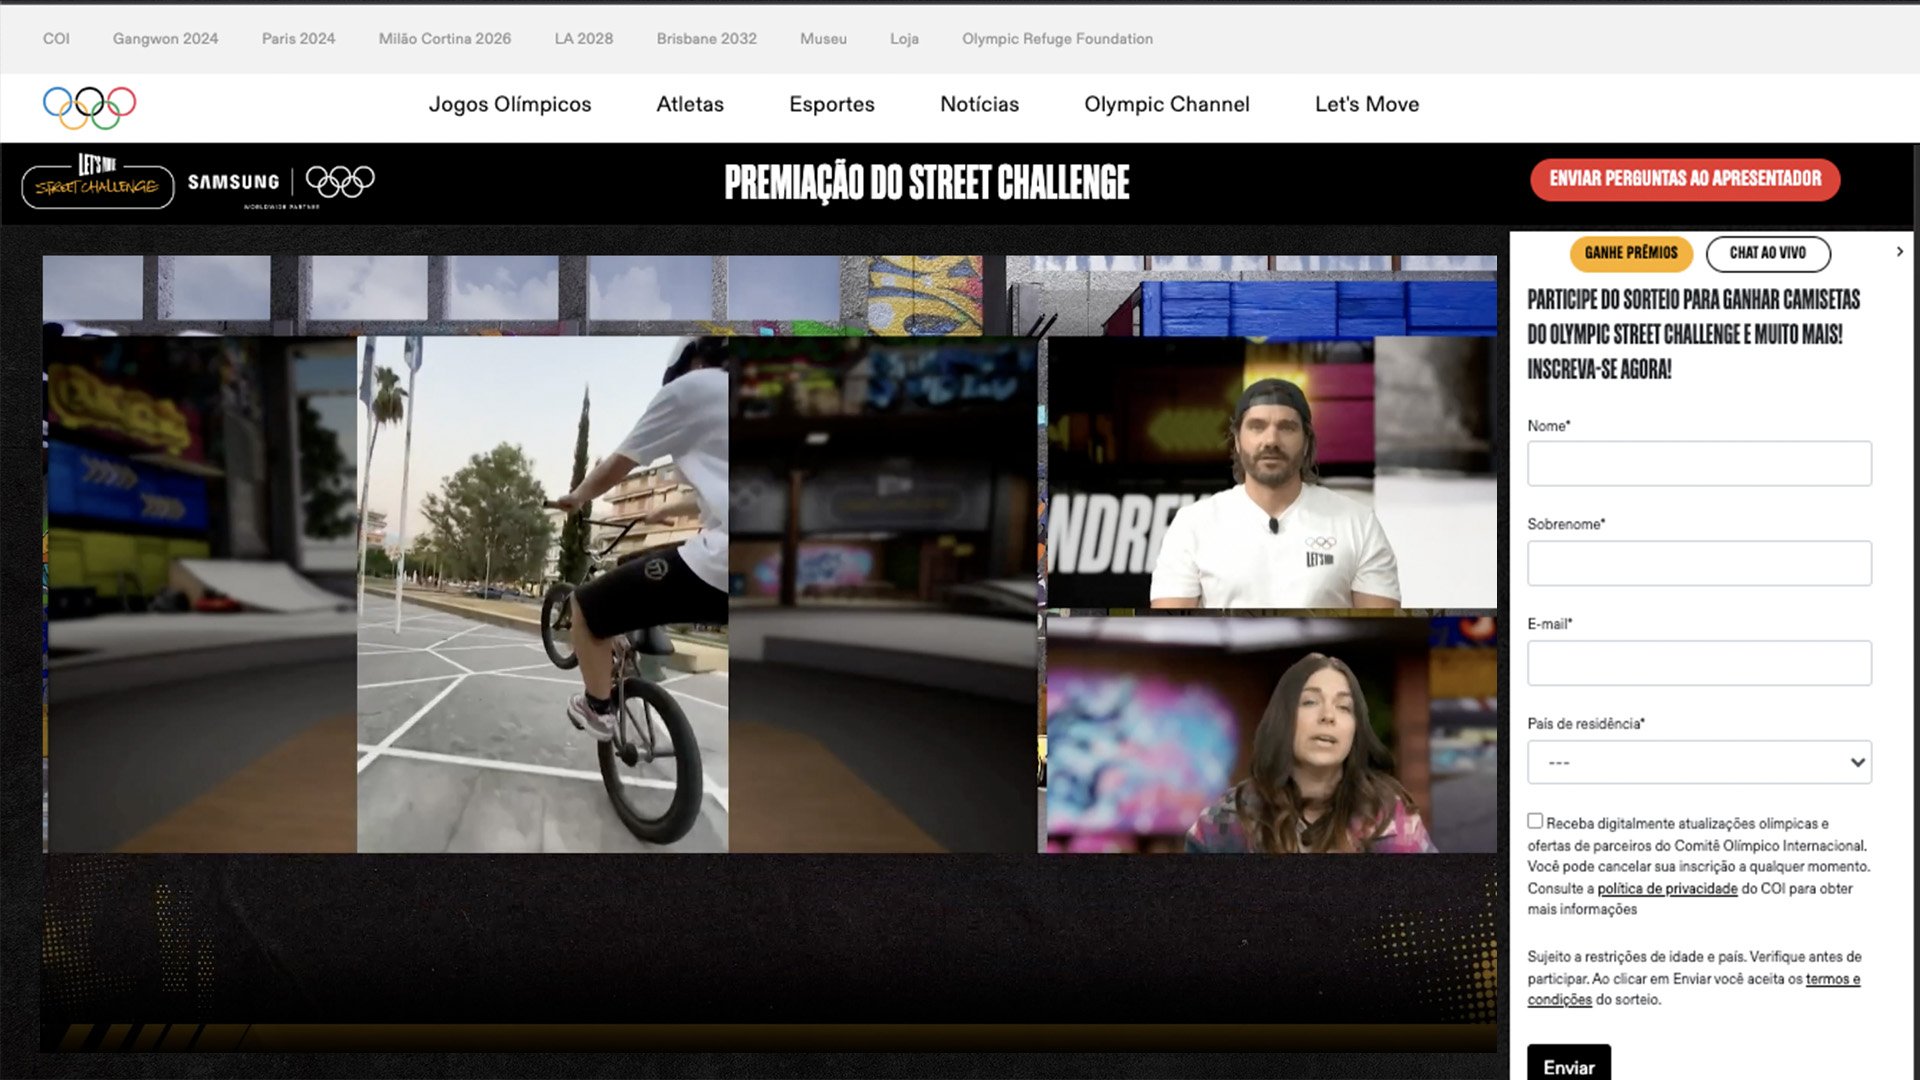Open the Let's Move menu item
The width and height of the screenshot is (1920, 1080).
pyautogui.click(x=1367, y=104)
